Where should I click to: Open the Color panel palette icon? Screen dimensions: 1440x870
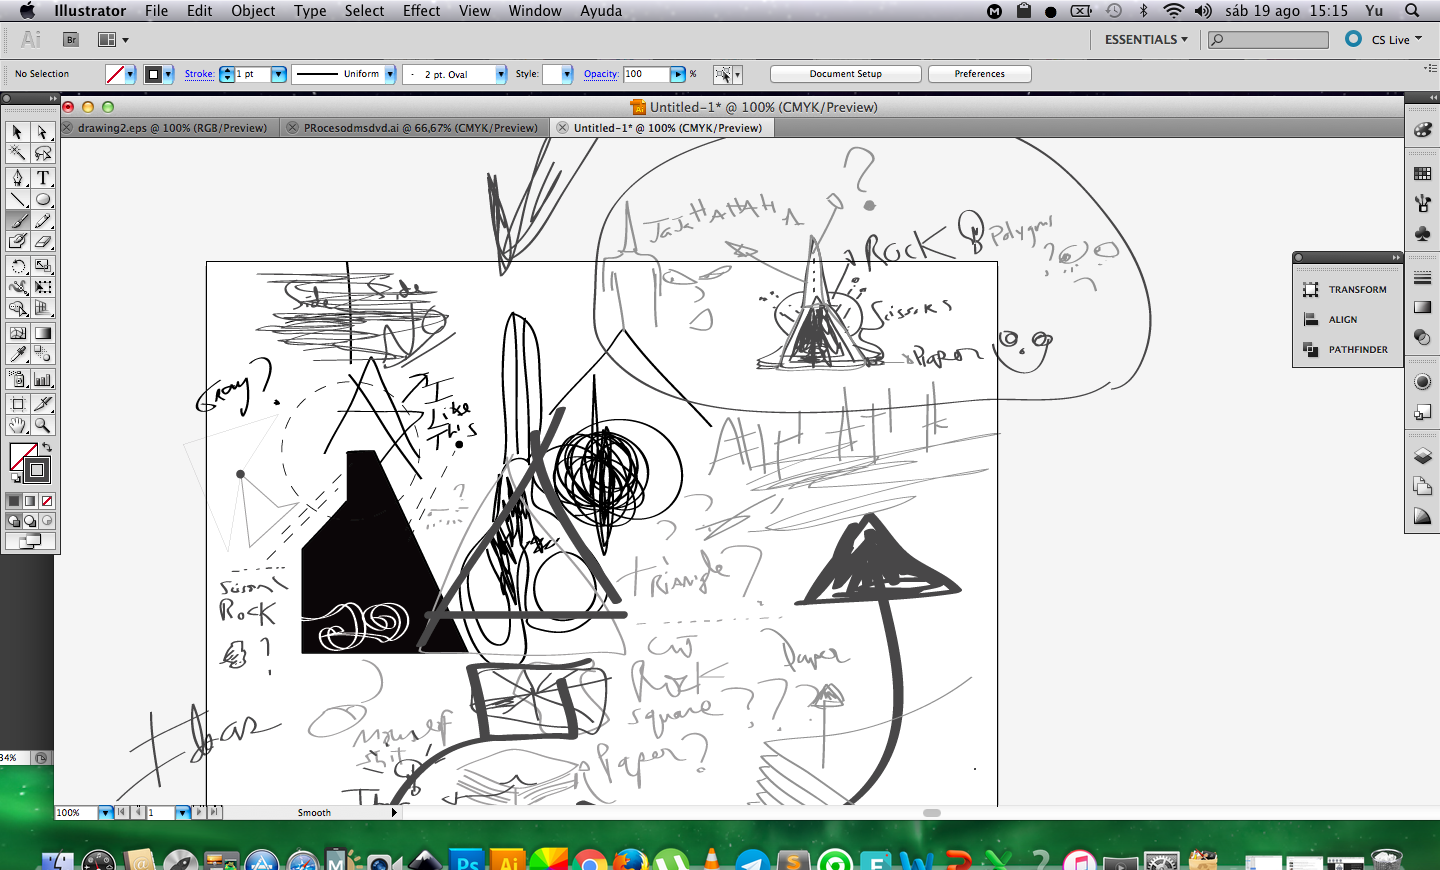coord(1422,130)
